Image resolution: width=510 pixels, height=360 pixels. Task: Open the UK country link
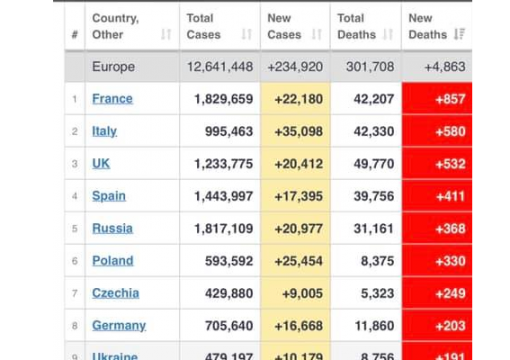click(x=101, y=164)
